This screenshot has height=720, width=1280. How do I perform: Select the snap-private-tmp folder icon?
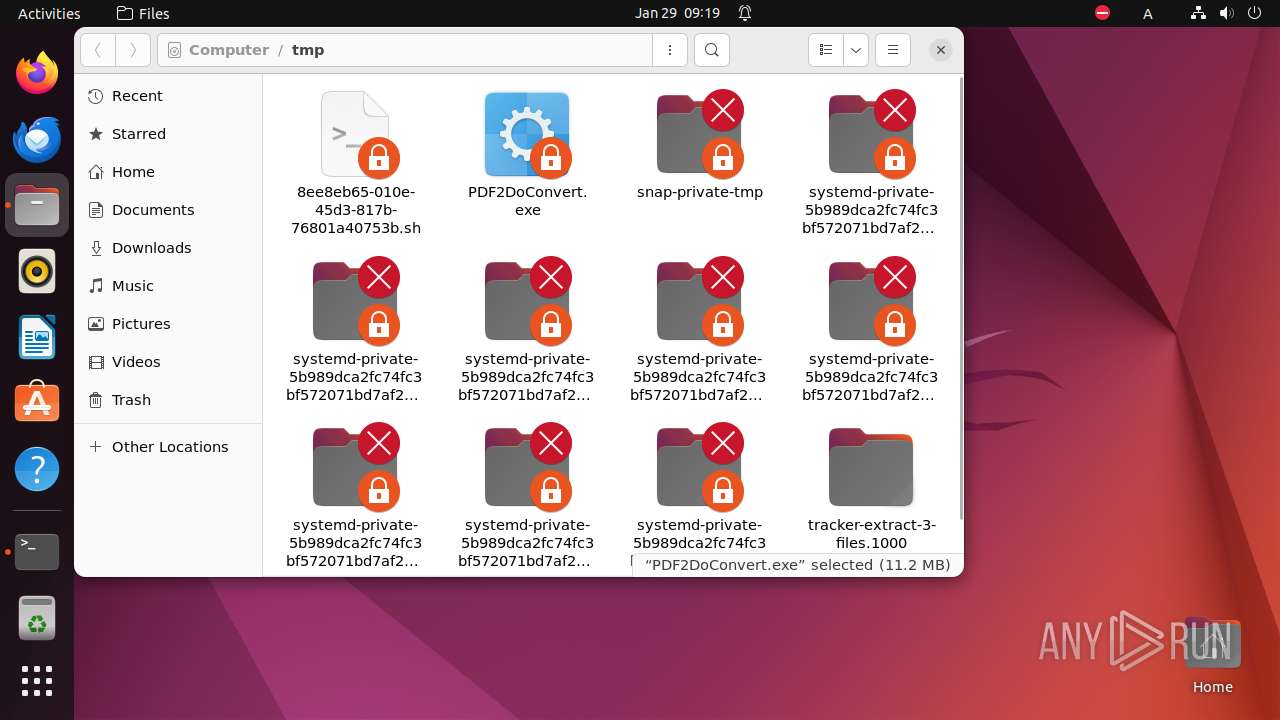(x=699, y=134)
